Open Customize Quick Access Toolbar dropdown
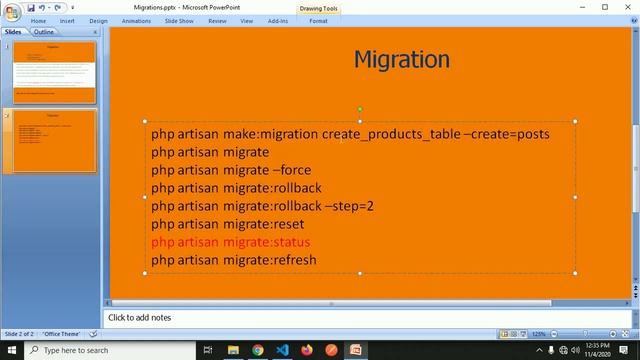The image size is (640, 360). coord(73,8)
